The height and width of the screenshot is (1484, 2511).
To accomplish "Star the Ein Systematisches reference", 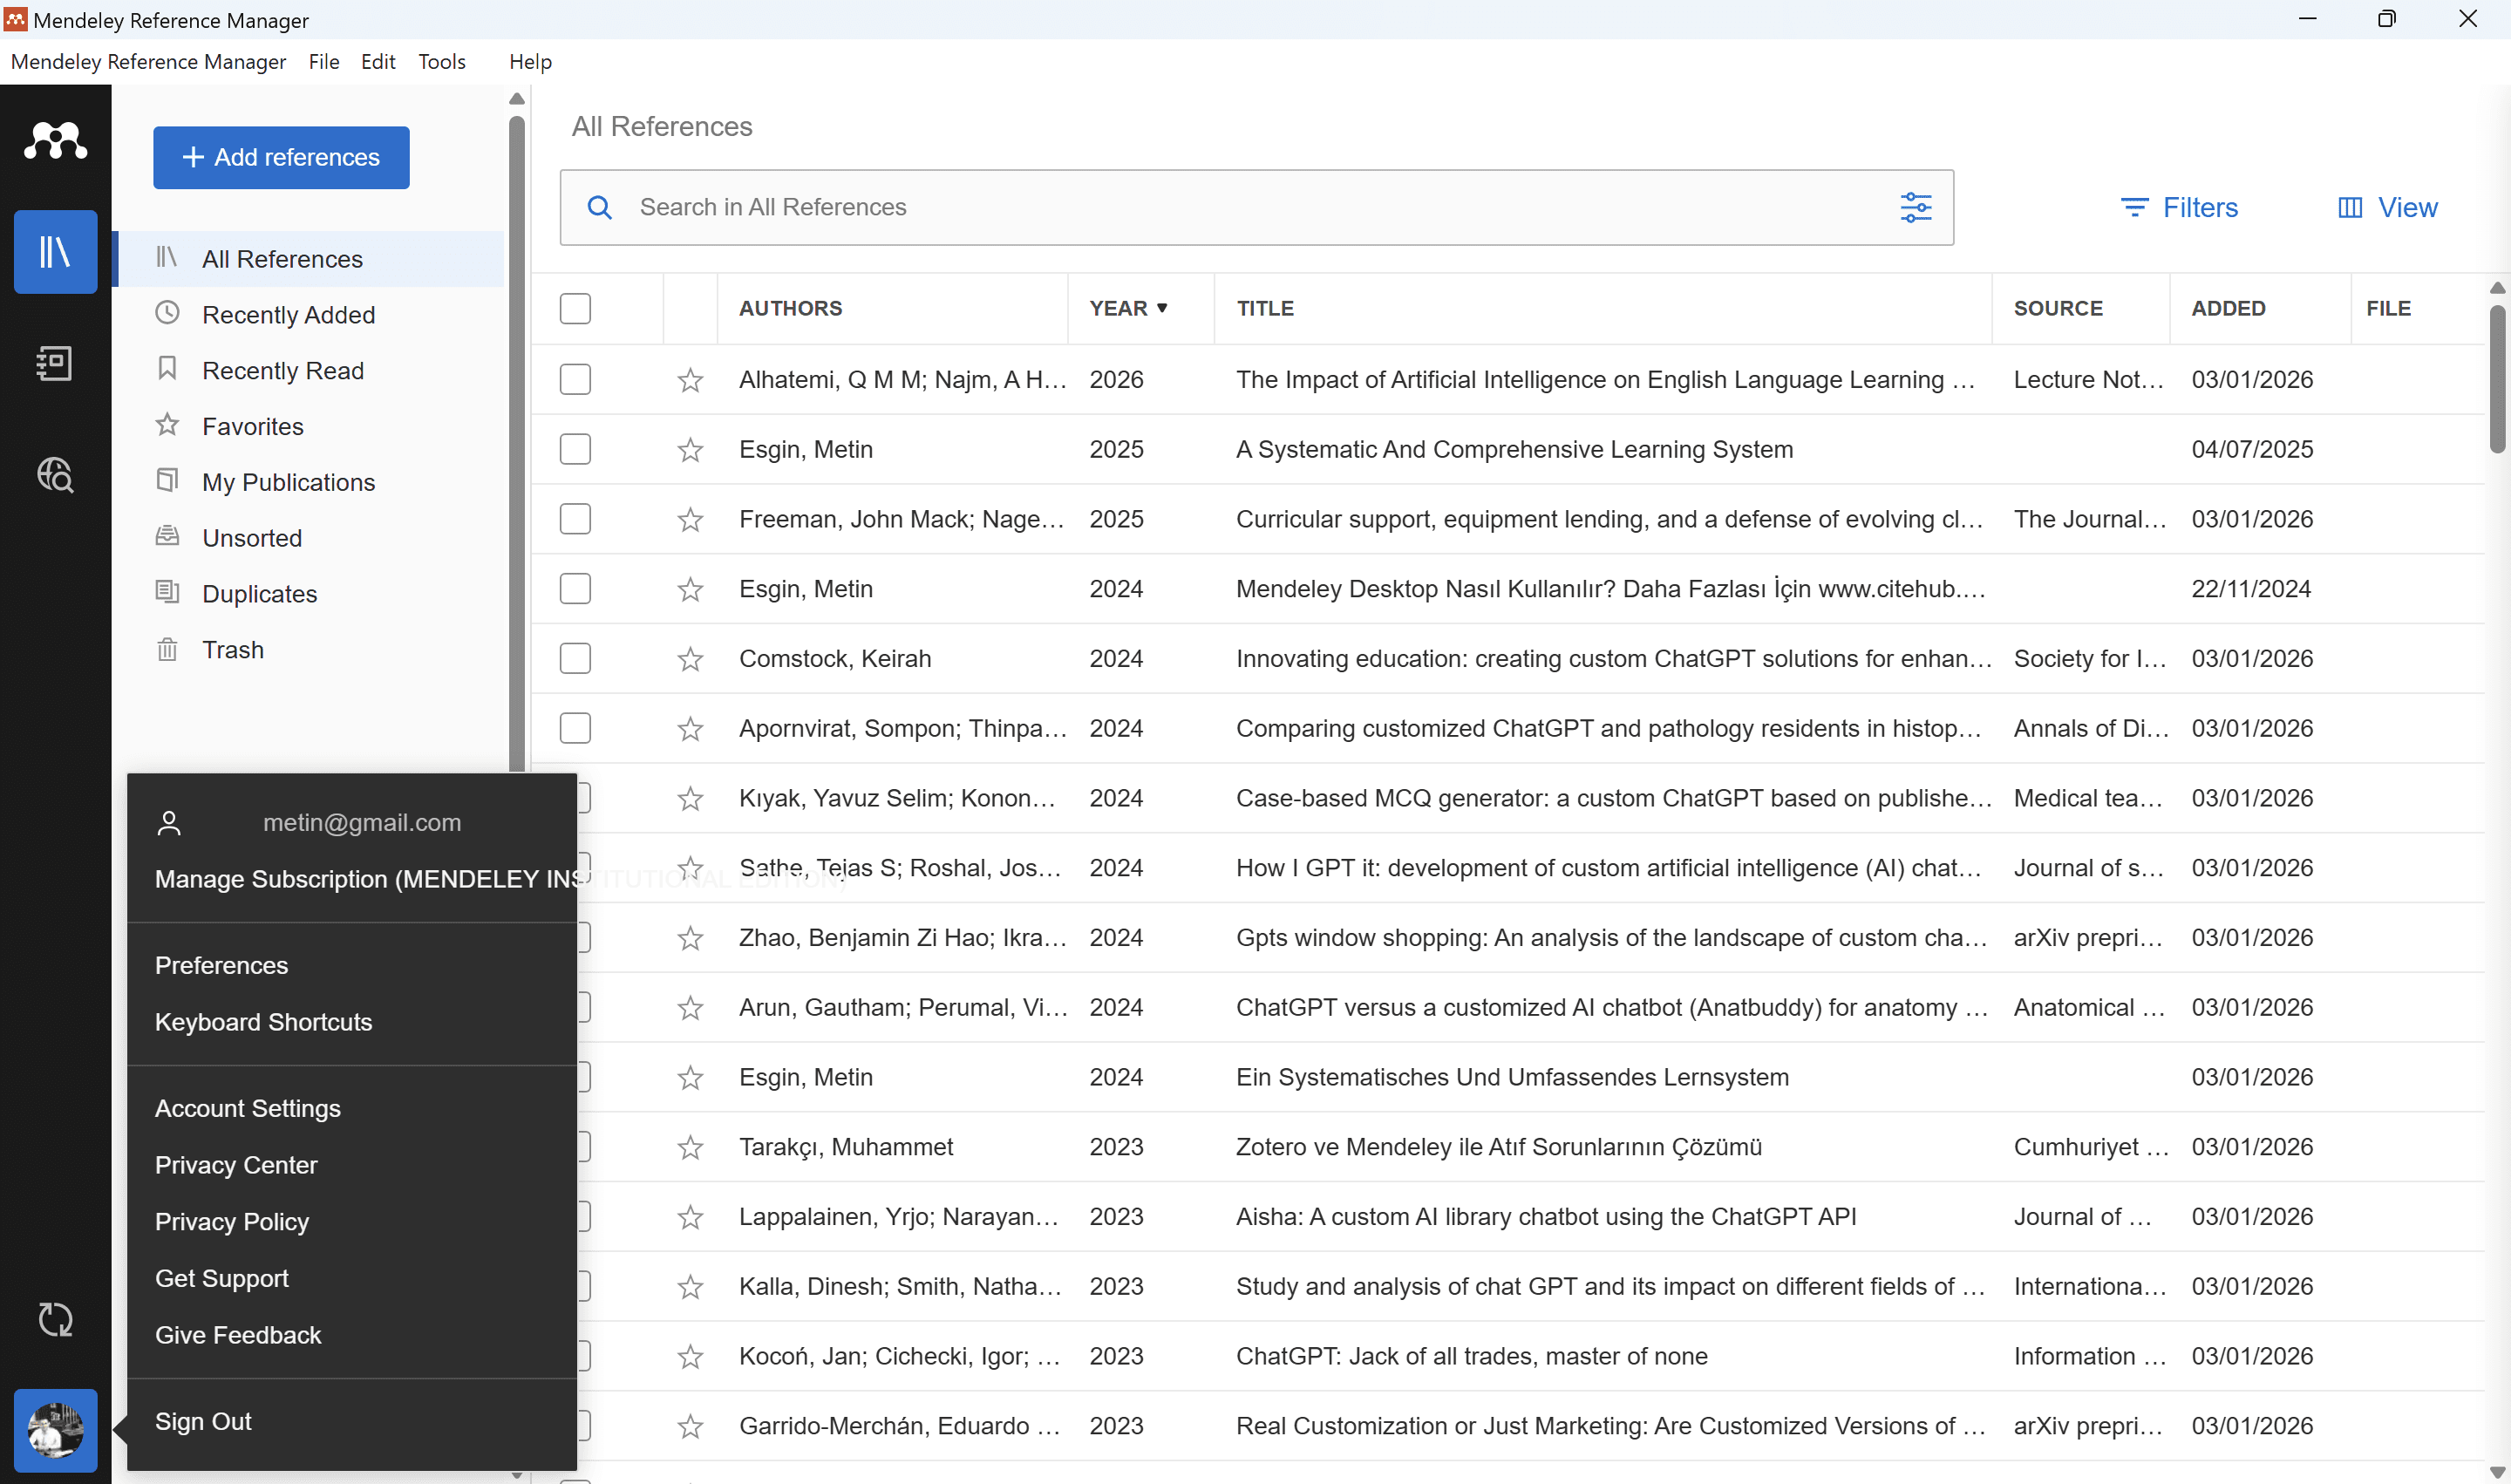I will pyautogui.click(x=690, y=1078).
